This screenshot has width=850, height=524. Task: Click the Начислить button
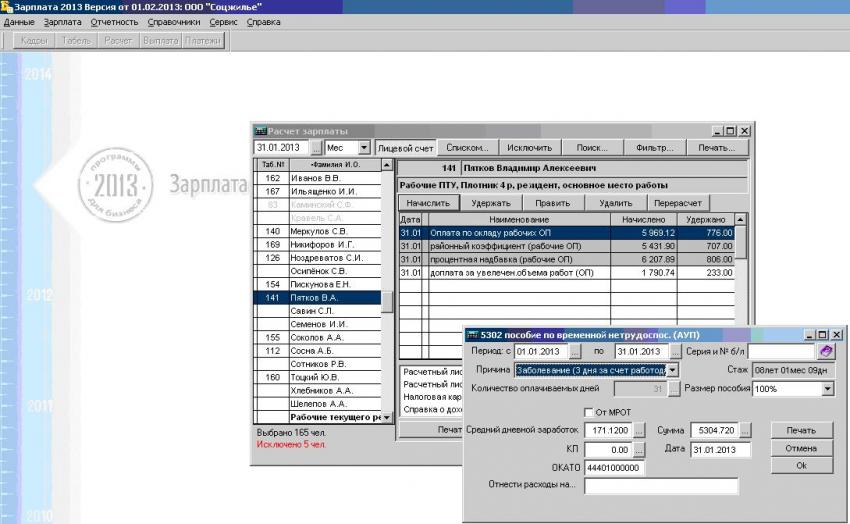tap(427, 202)
